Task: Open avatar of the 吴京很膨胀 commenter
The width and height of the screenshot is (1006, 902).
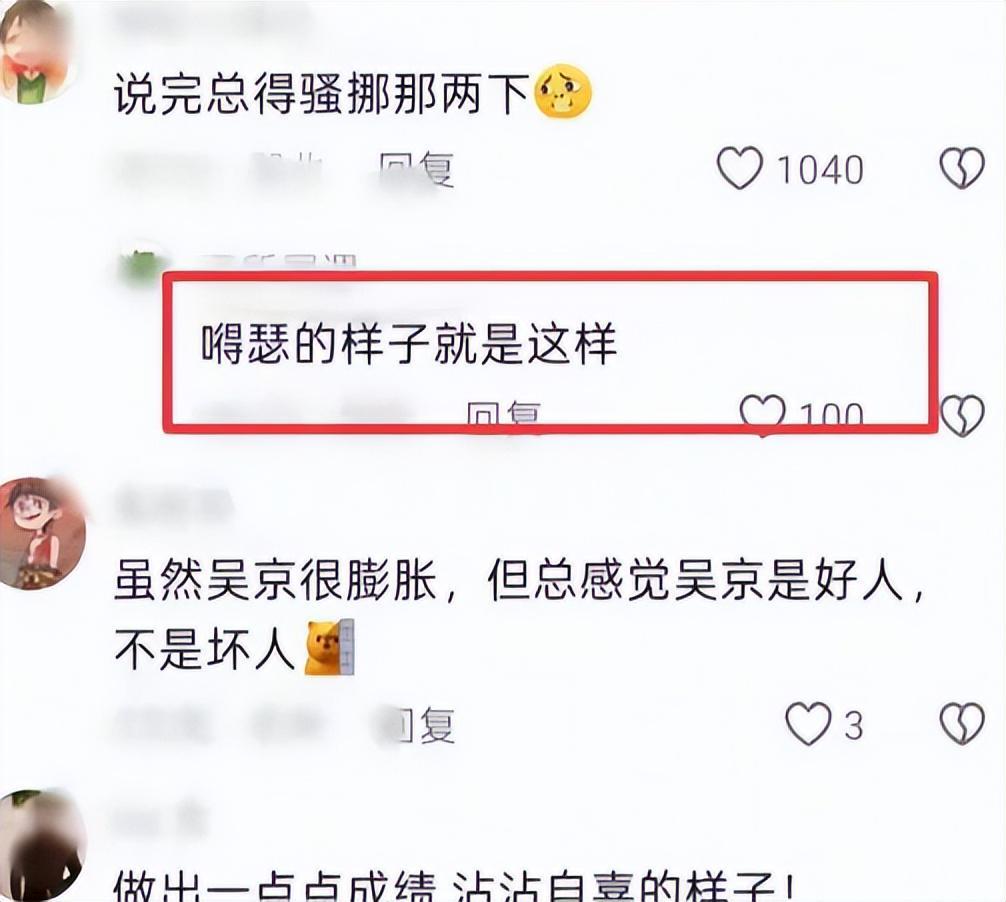Action: (x=41, y=532)
